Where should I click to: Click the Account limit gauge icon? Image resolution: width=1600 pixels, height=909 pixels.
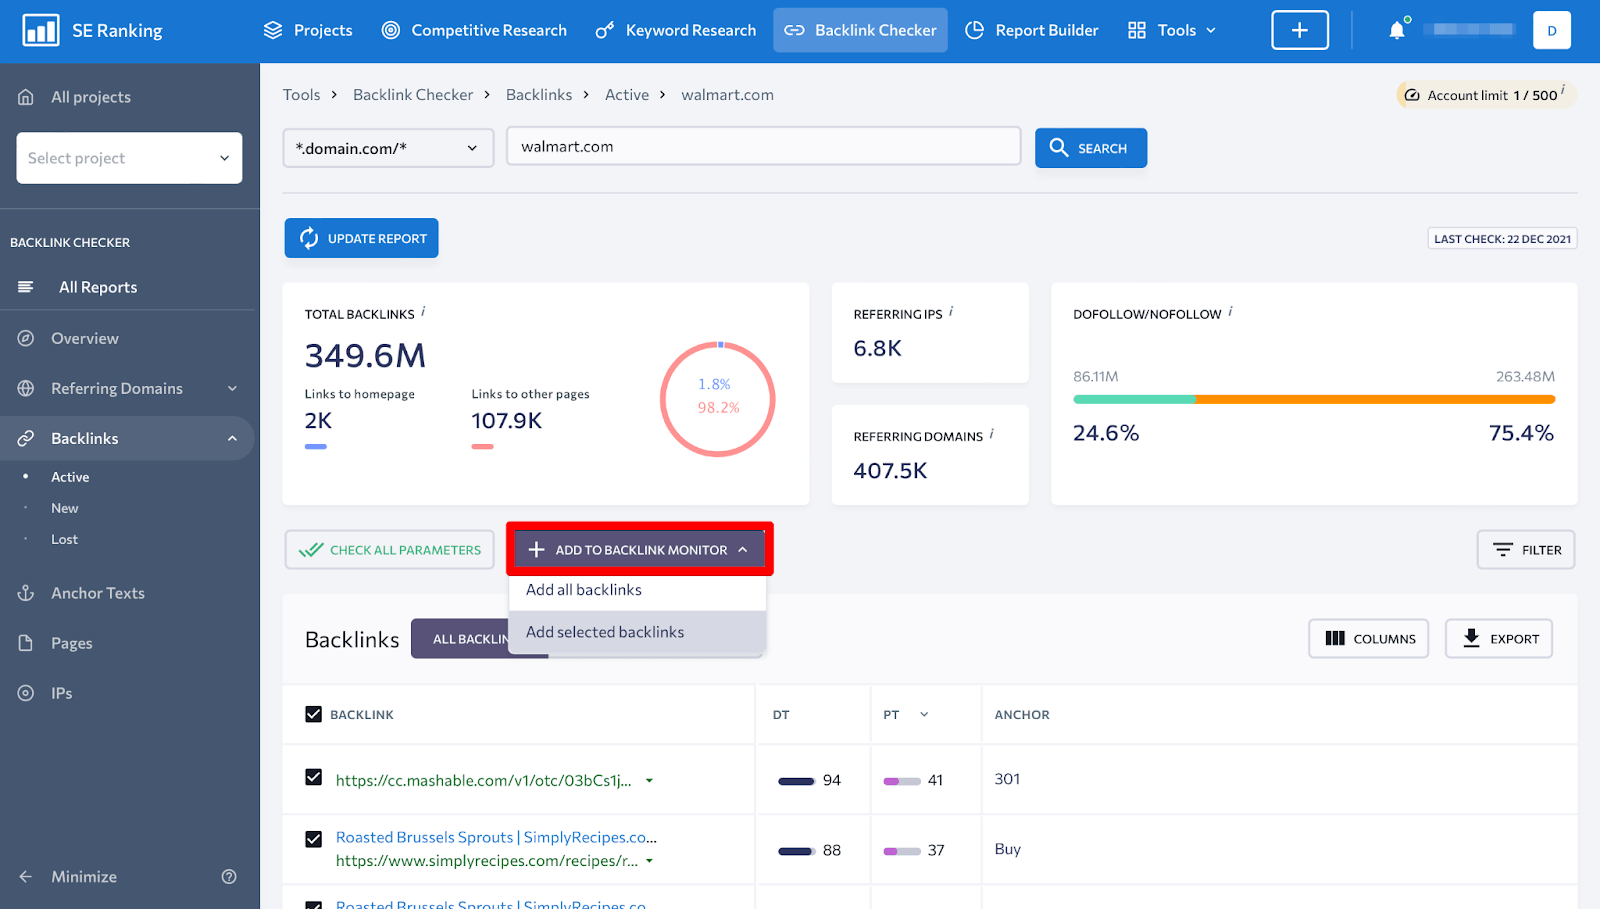pos(1412,95)
